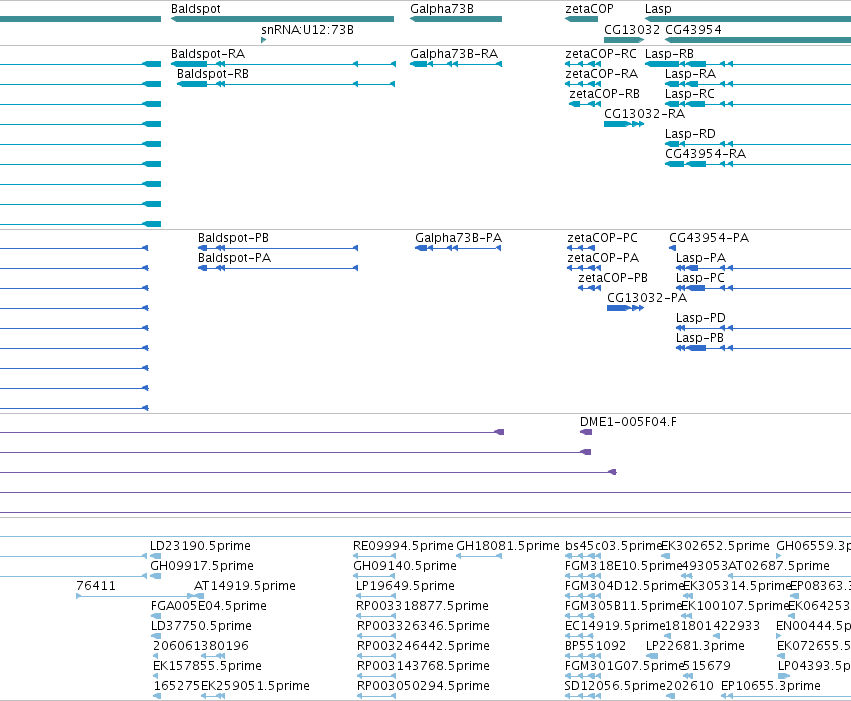Select the RE09994.5prime EST label
This screenshot has height=701, width=851.
[x=403, y=546]
